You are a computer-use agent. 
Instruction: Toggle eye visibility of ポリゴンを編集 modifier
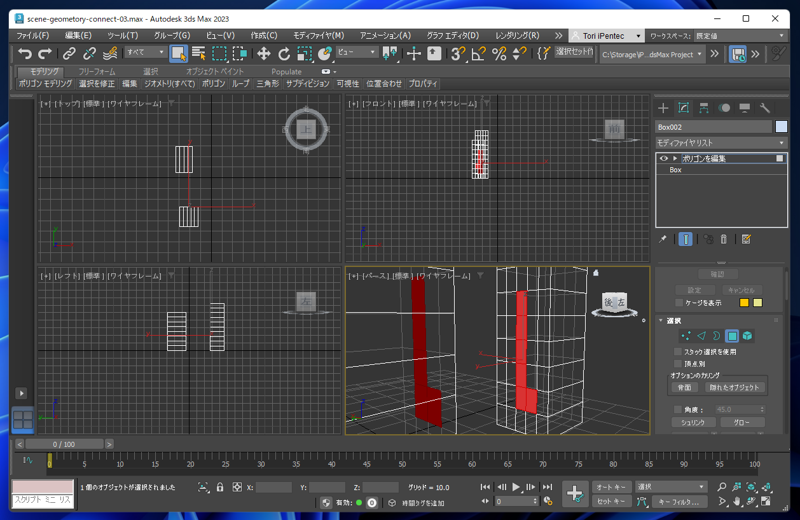pos(663,158)
